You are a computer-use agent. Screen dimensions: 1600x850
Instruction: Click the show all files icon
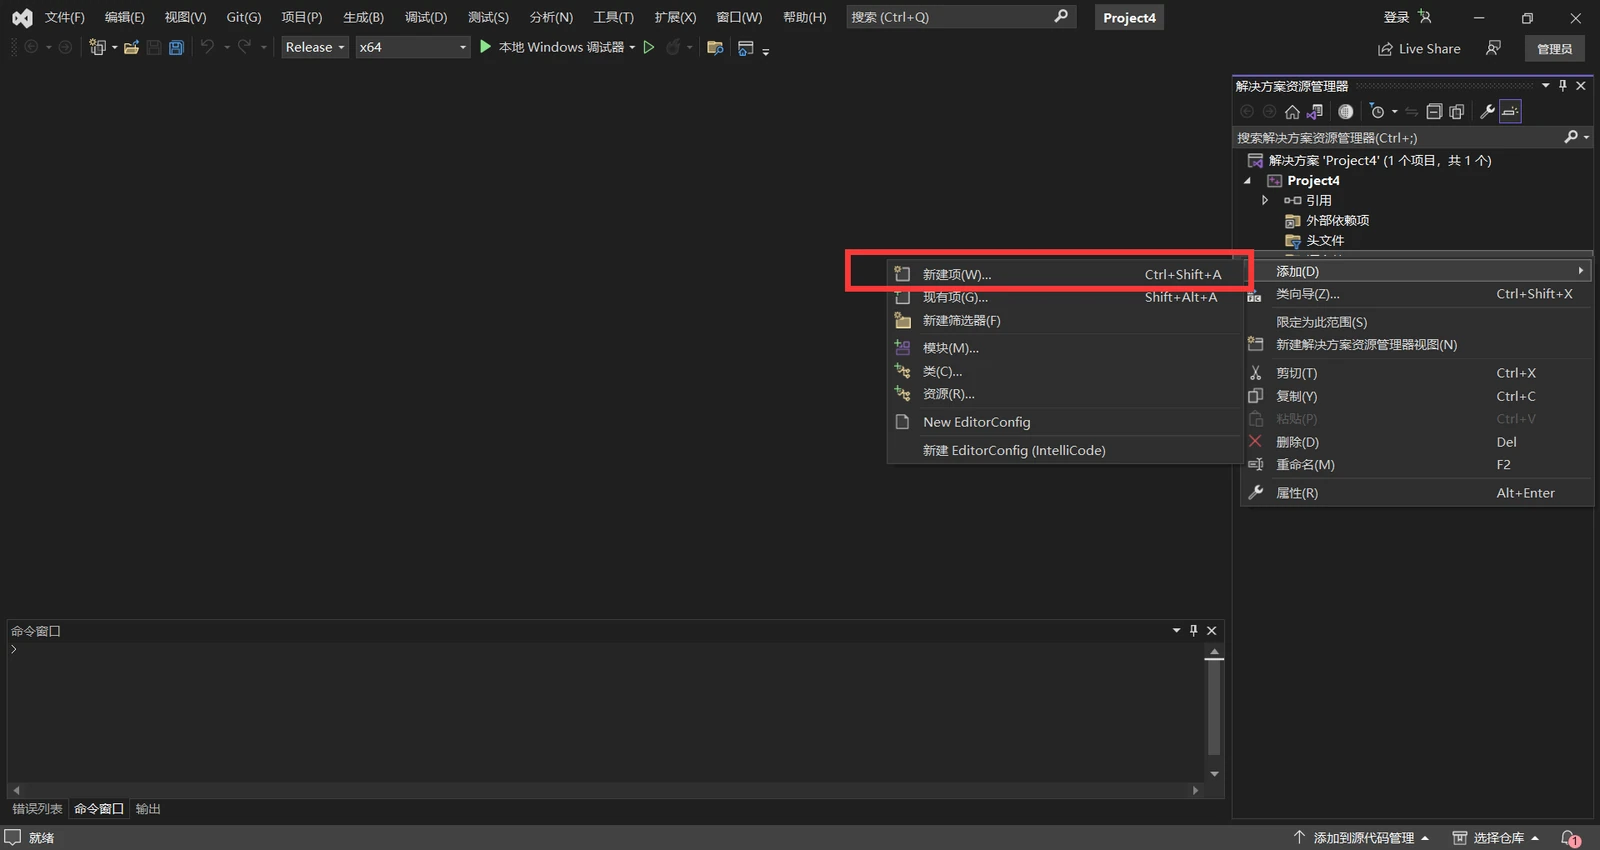(1457, 112)
